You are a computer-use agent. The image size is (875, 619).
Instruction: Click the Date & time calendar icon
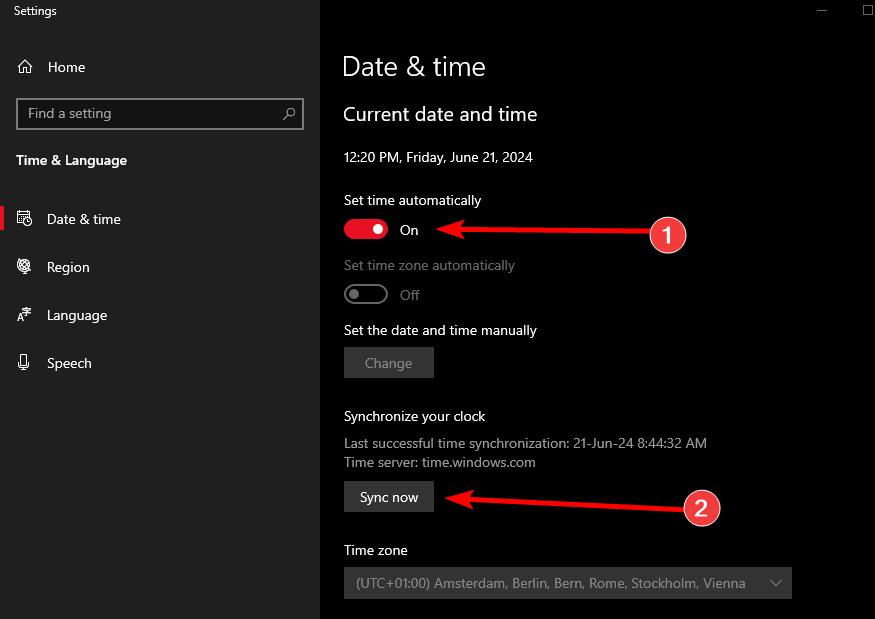point(24,218)
